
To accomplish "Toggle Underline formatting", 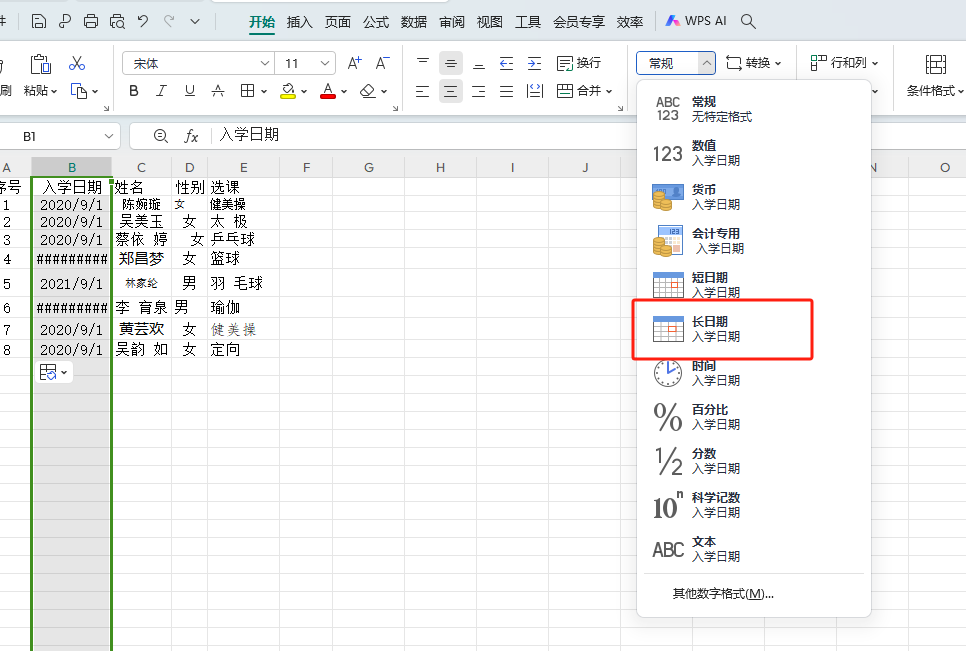I will (x=190, y=91).
